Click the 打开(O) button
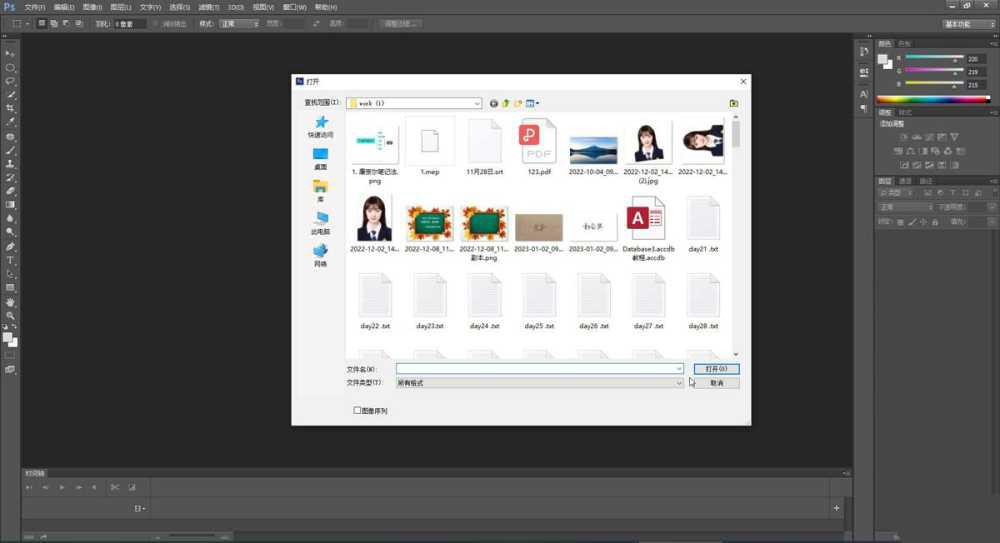This screenshot has height=543, width=1000. point(716,369)
